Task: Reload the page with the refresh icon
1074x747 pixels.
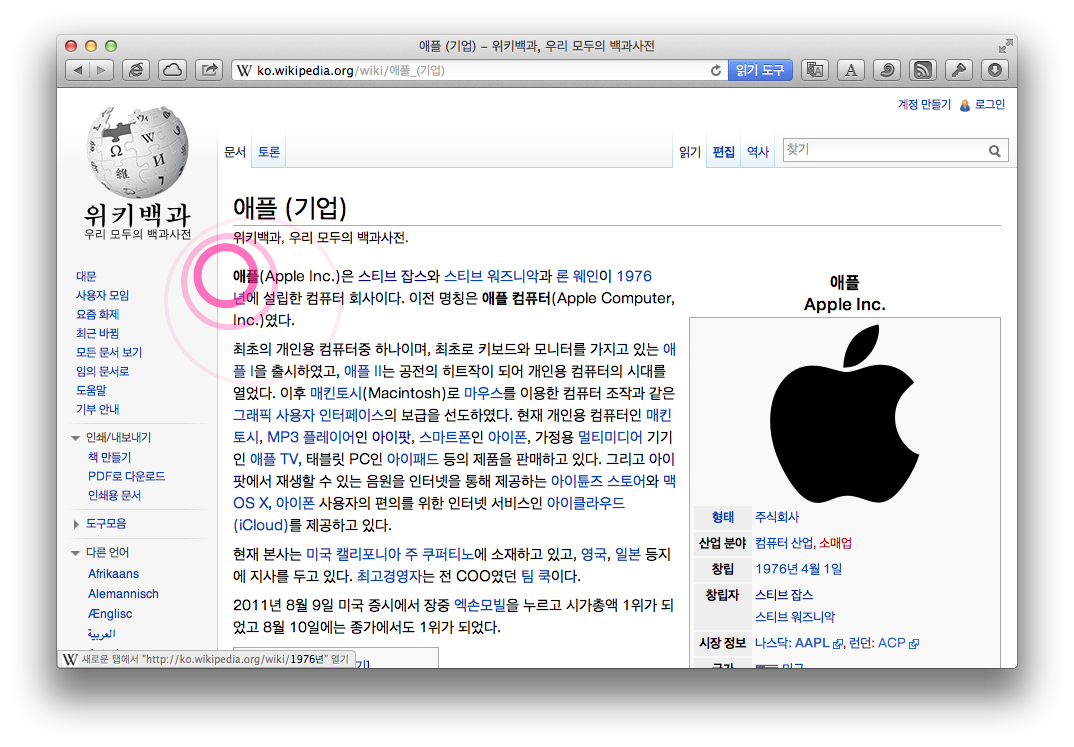Action: (716, 71)
